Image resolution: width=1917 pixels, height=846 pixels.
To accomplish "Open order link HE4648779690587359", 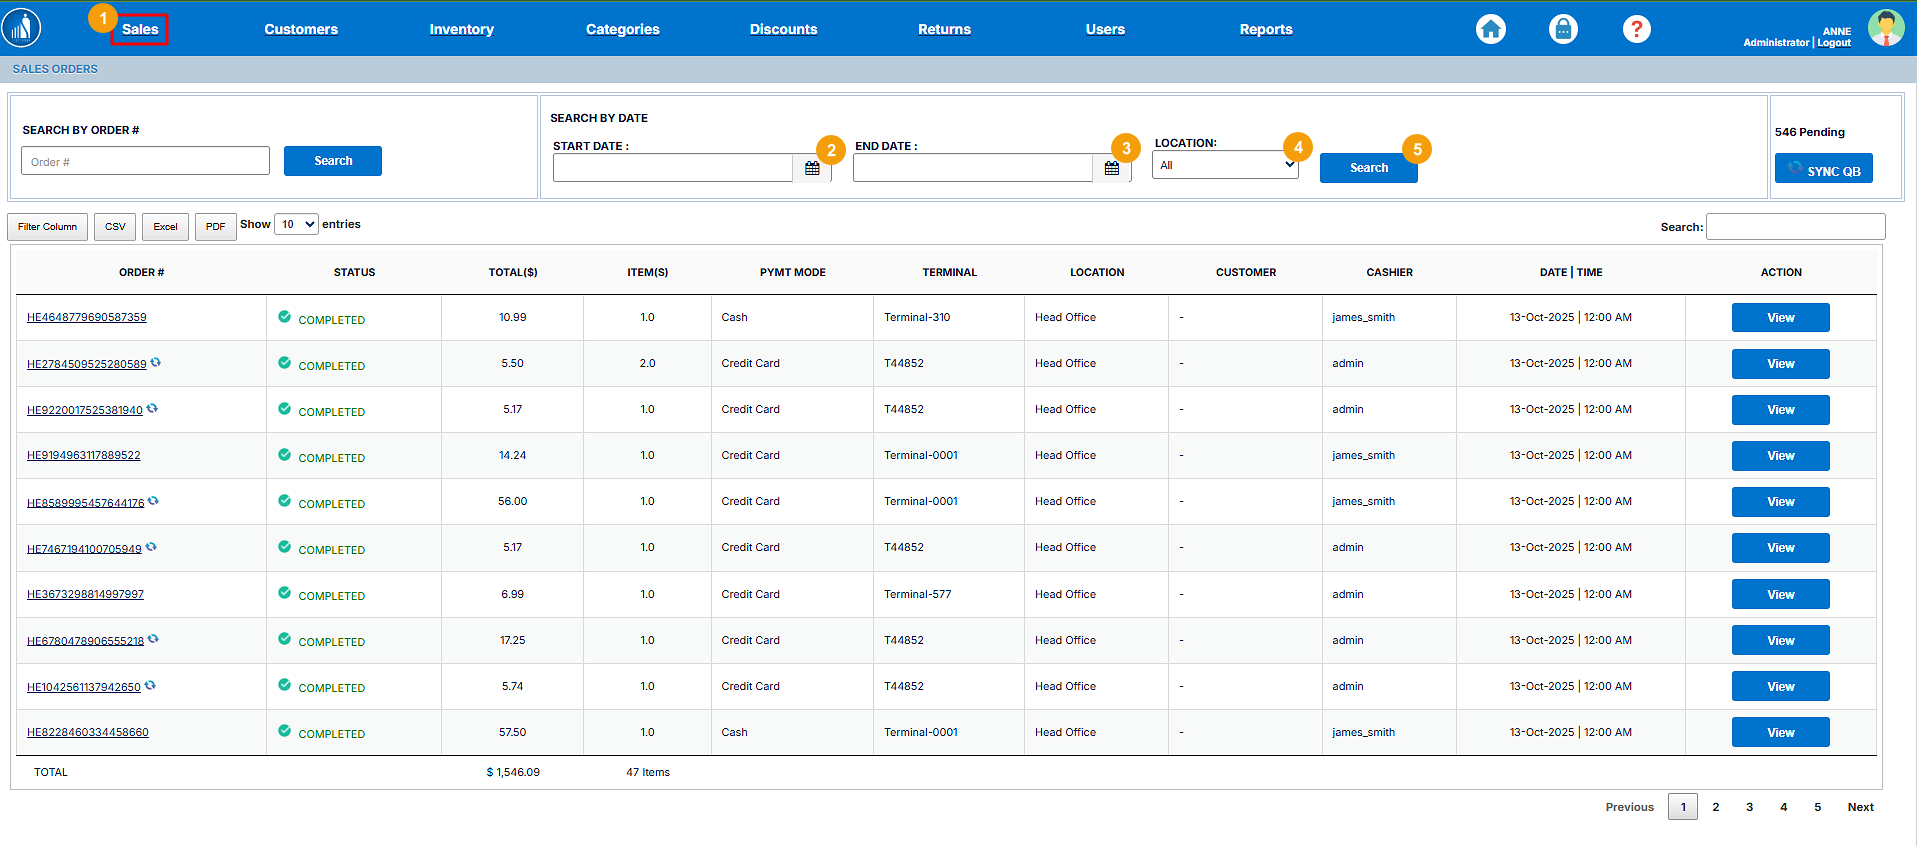I will (86, 317).
